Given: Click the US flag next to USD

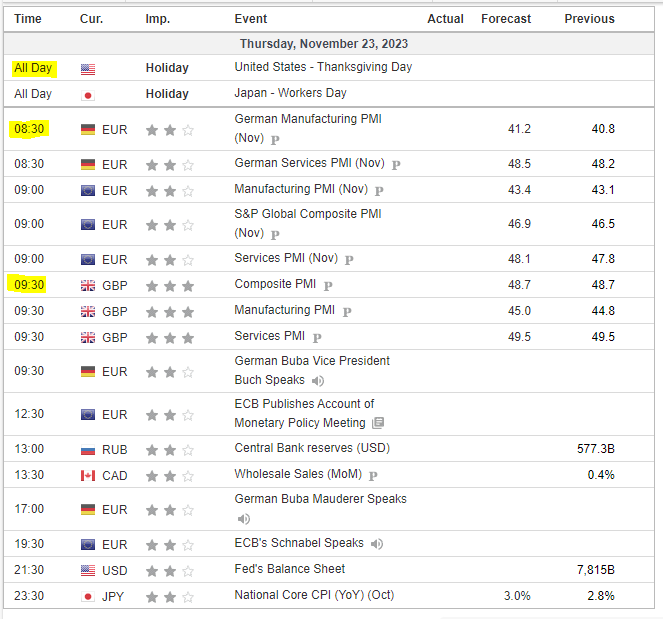Looking at the screenshot, I should [88, 571].
